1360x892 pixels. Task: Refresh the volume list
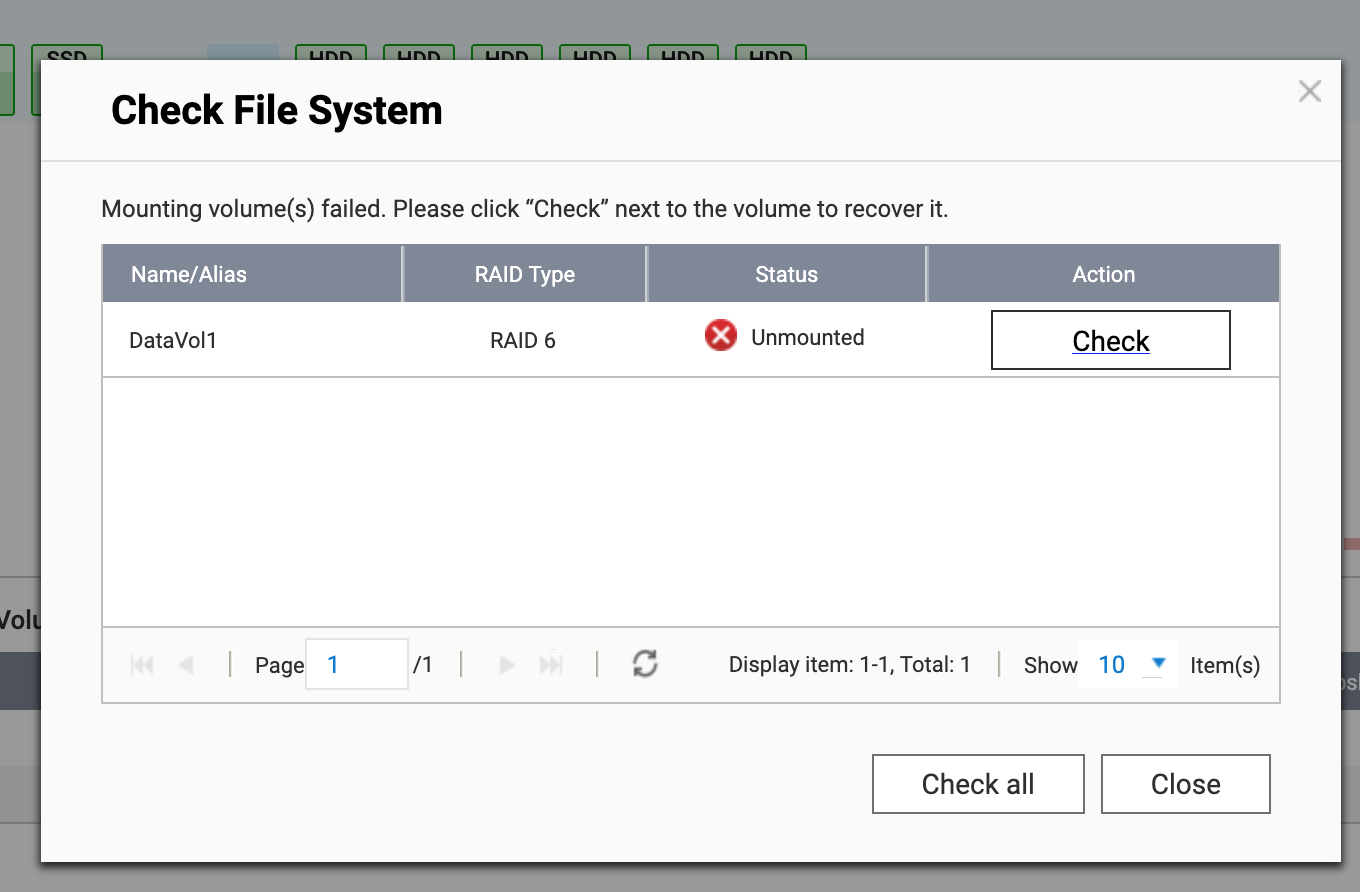click(x=645, y=663)
